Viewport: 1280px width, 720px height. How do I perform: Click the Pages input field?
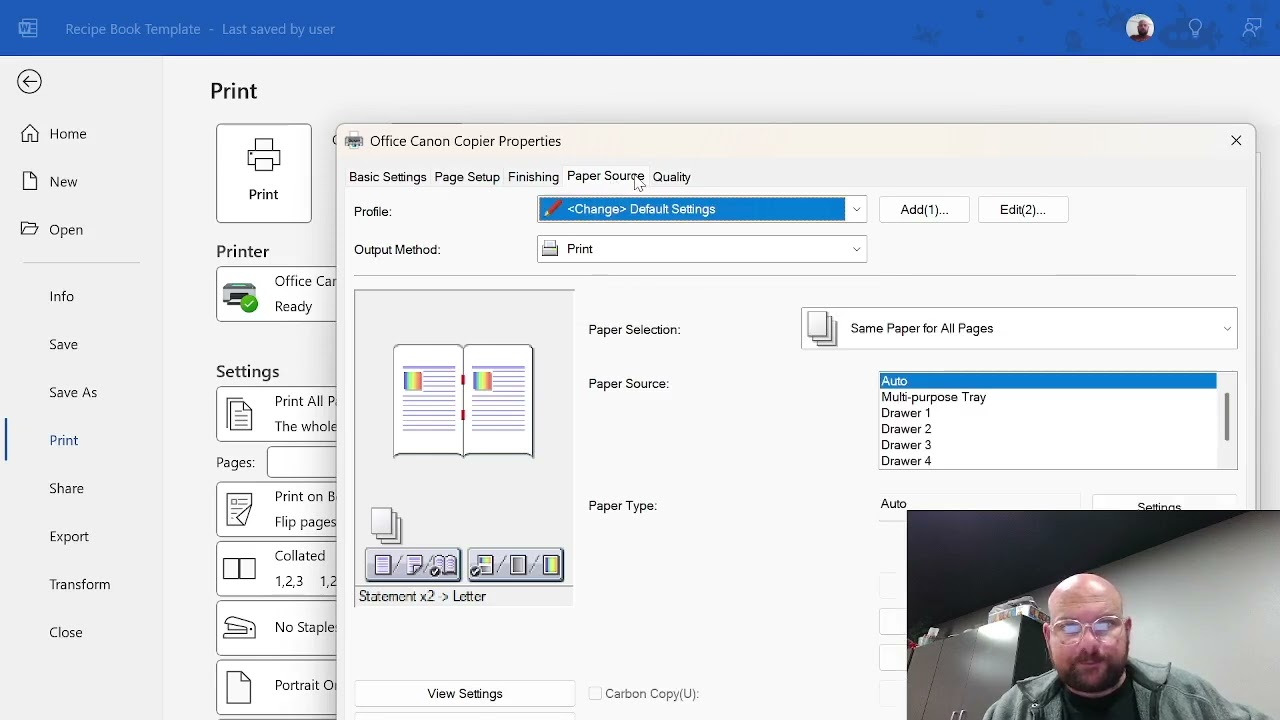302,462
